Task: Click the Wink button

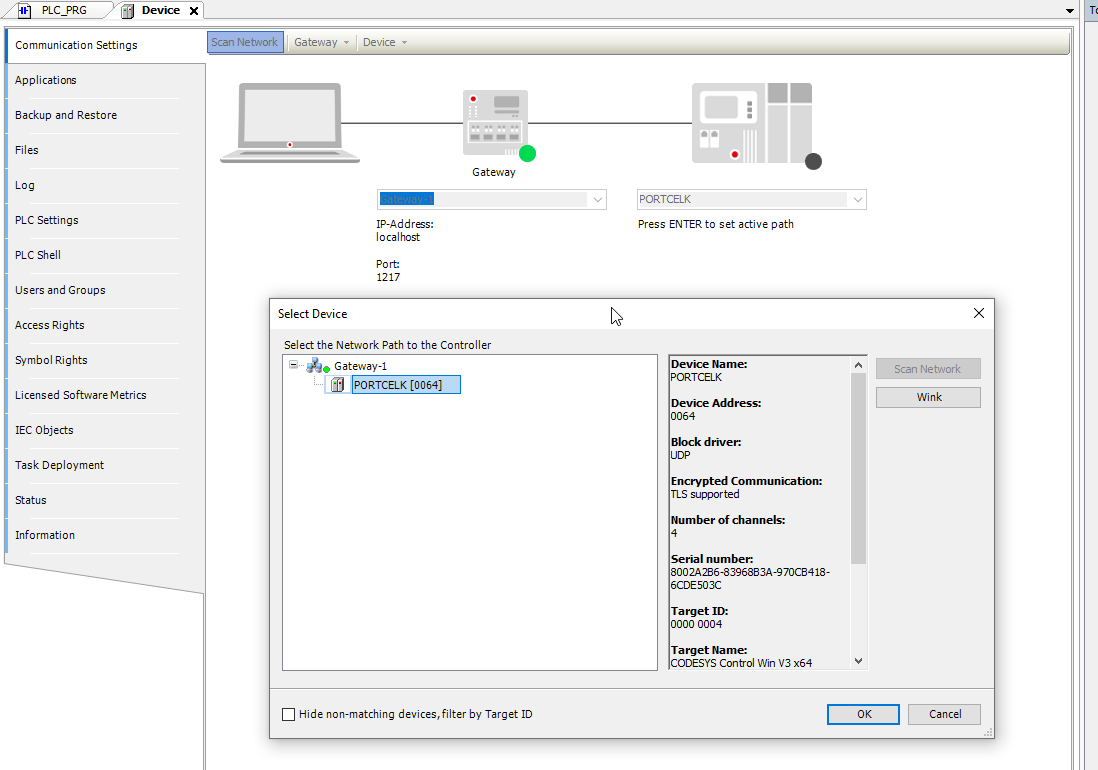Action: (x=928, y=397)
